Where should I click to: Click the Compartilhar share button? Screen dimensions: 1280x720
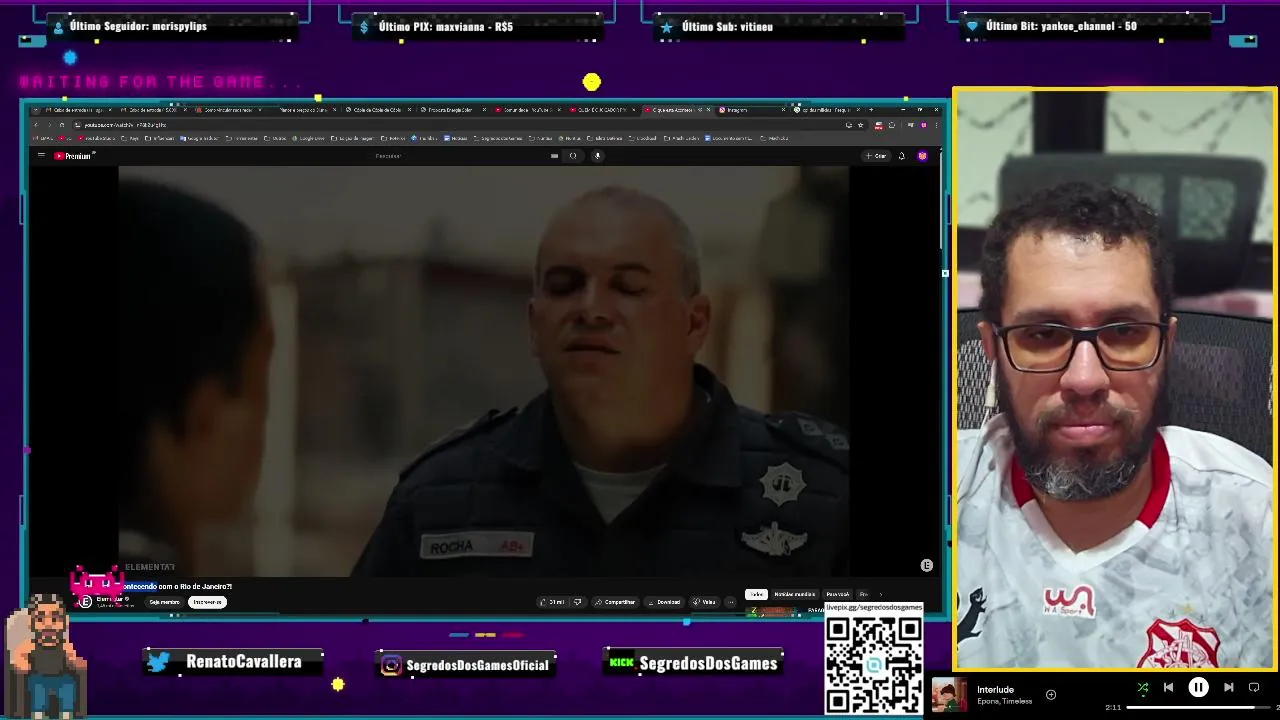pyautogui.click(x=615, y=602)
